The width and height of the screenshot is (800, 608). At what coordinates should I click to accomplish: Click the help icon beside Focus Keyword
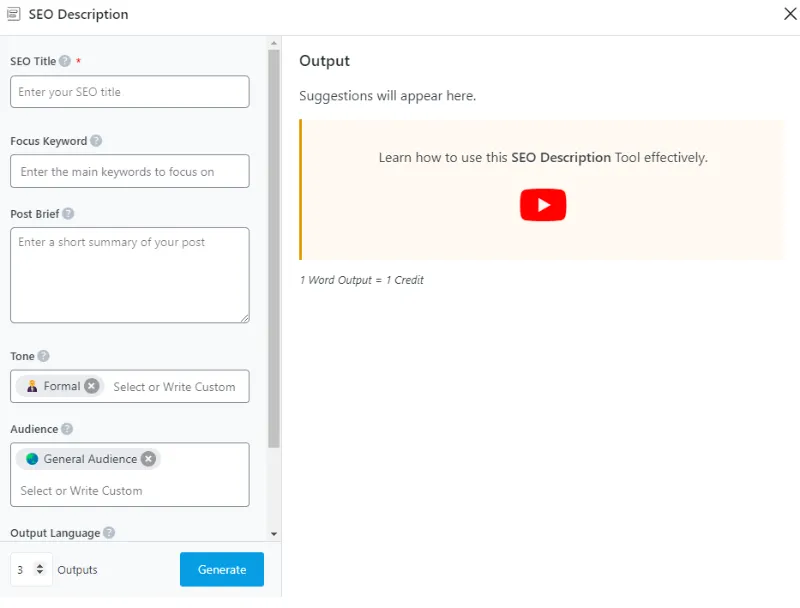point(96,141)
